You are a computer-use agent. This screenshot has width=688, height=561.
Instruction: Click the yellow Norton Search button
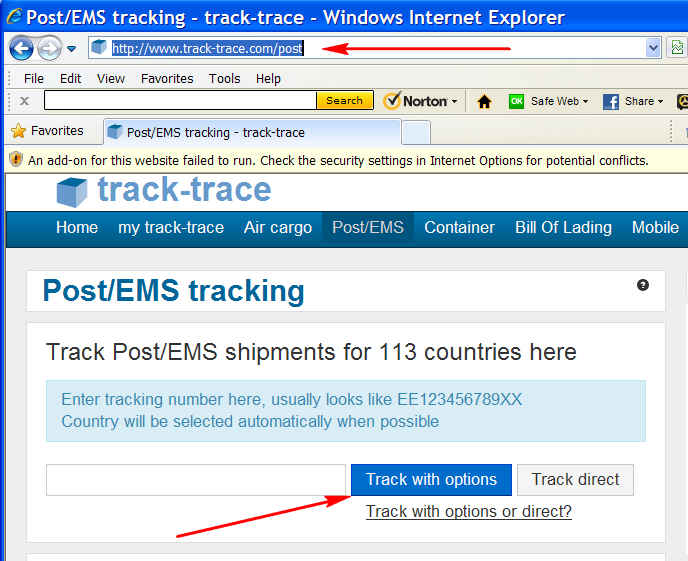pos(344,100)
